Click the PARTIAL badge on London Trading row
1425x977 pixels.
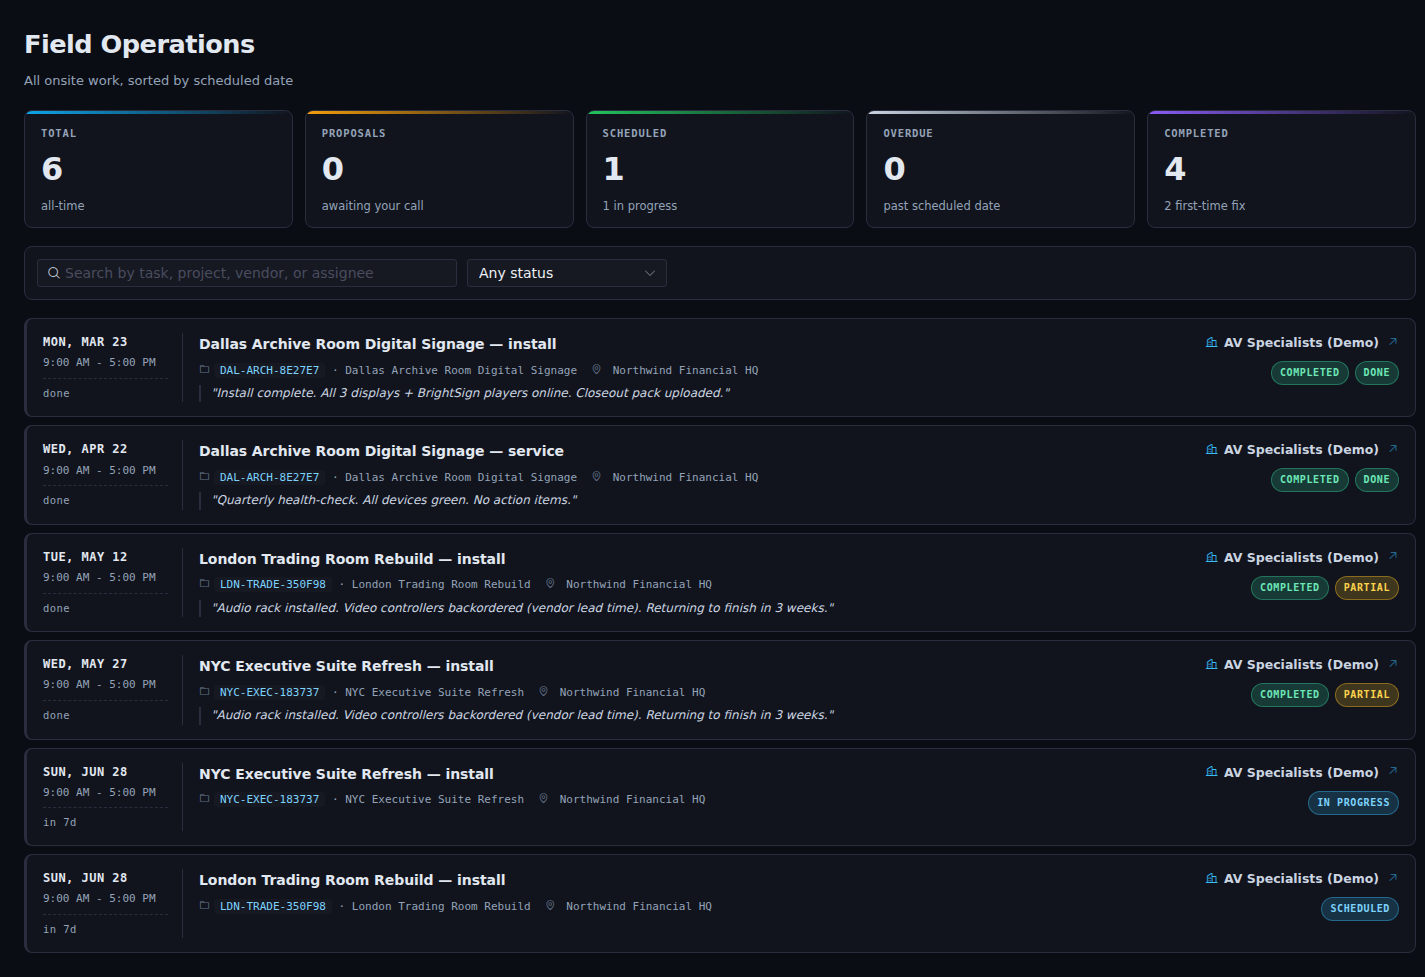(x=1366, y=588)
